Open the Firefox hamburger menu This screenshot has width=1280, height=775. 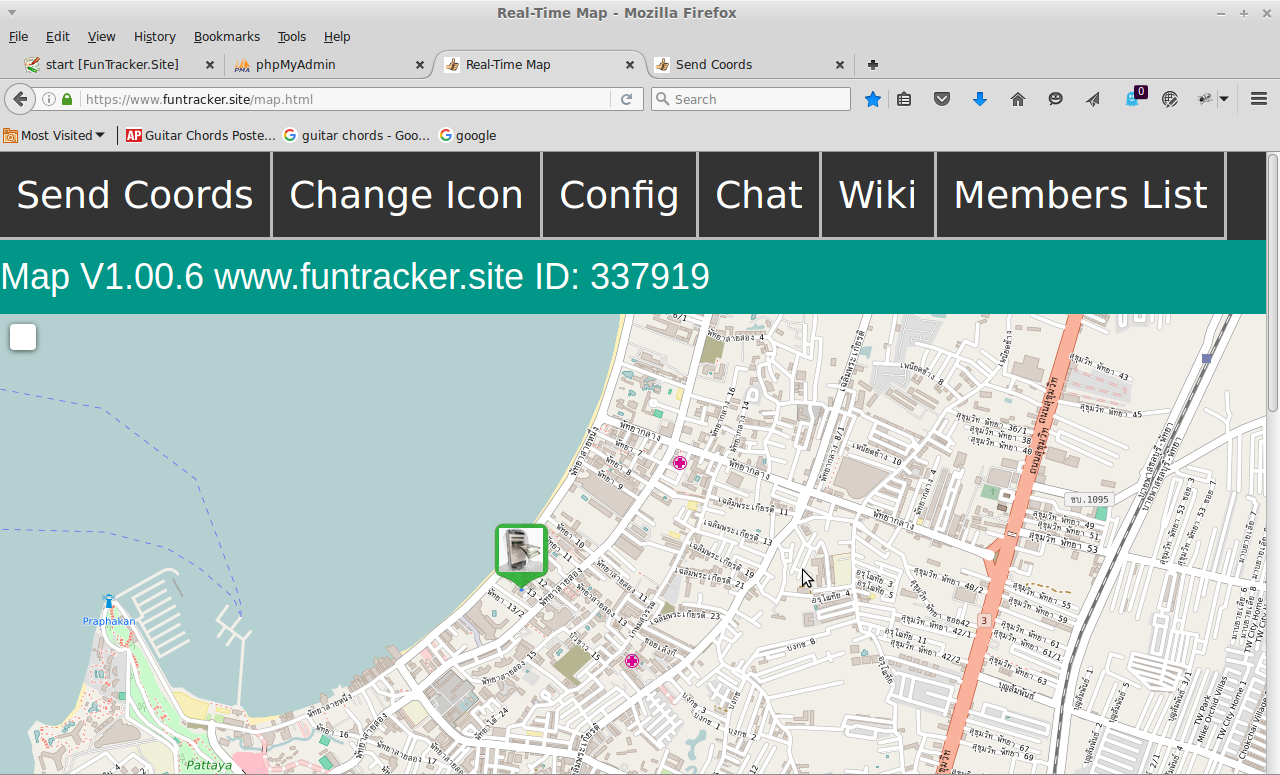click(1259, 99)
